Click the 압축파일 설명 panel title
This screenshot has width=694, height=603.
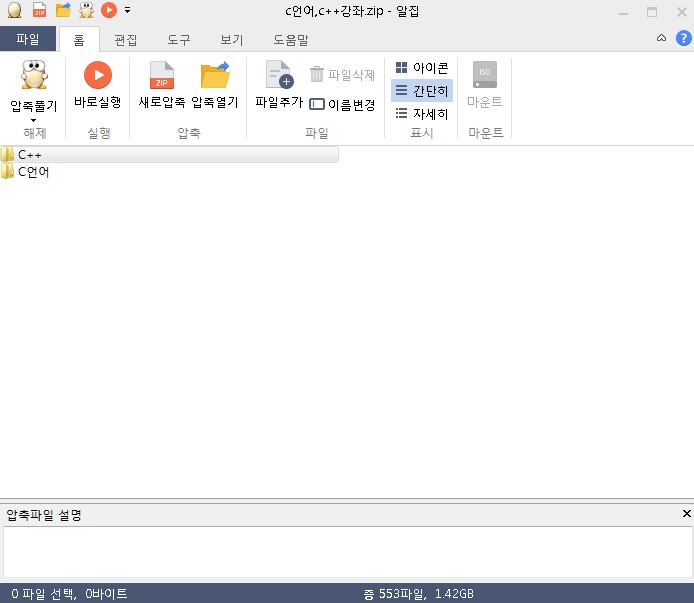pos(44,515)
